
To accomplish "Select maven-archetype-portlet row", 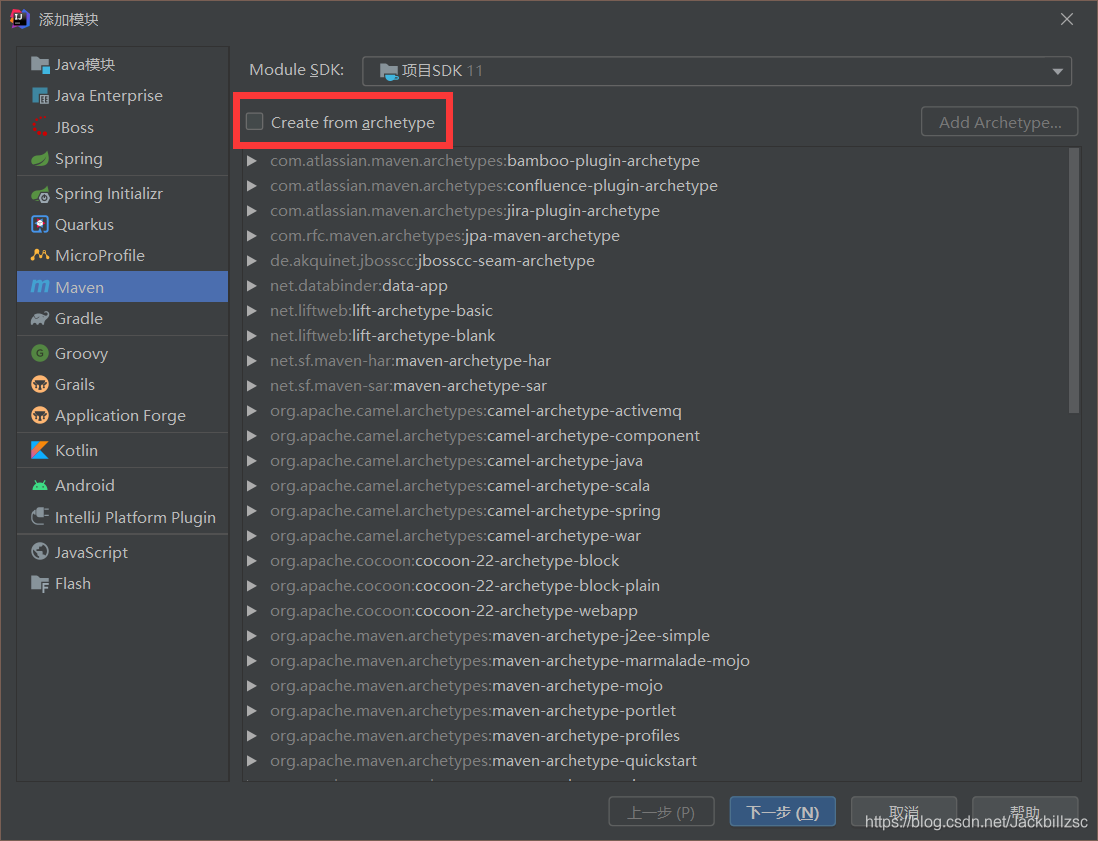I will click(655, 711).
